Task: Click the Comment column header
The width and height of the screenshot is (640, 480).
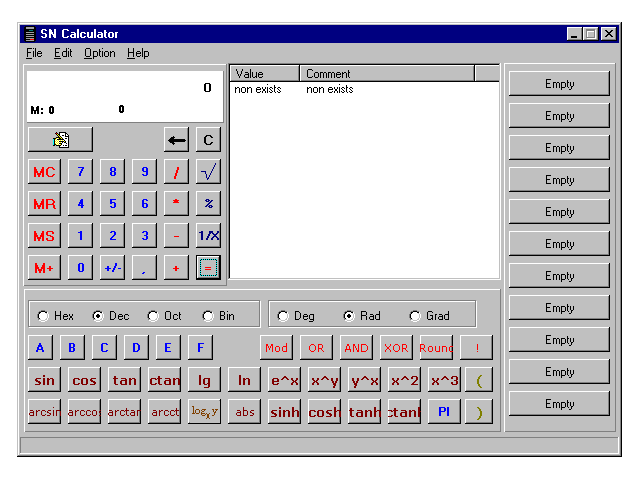Action: (386, 74)
